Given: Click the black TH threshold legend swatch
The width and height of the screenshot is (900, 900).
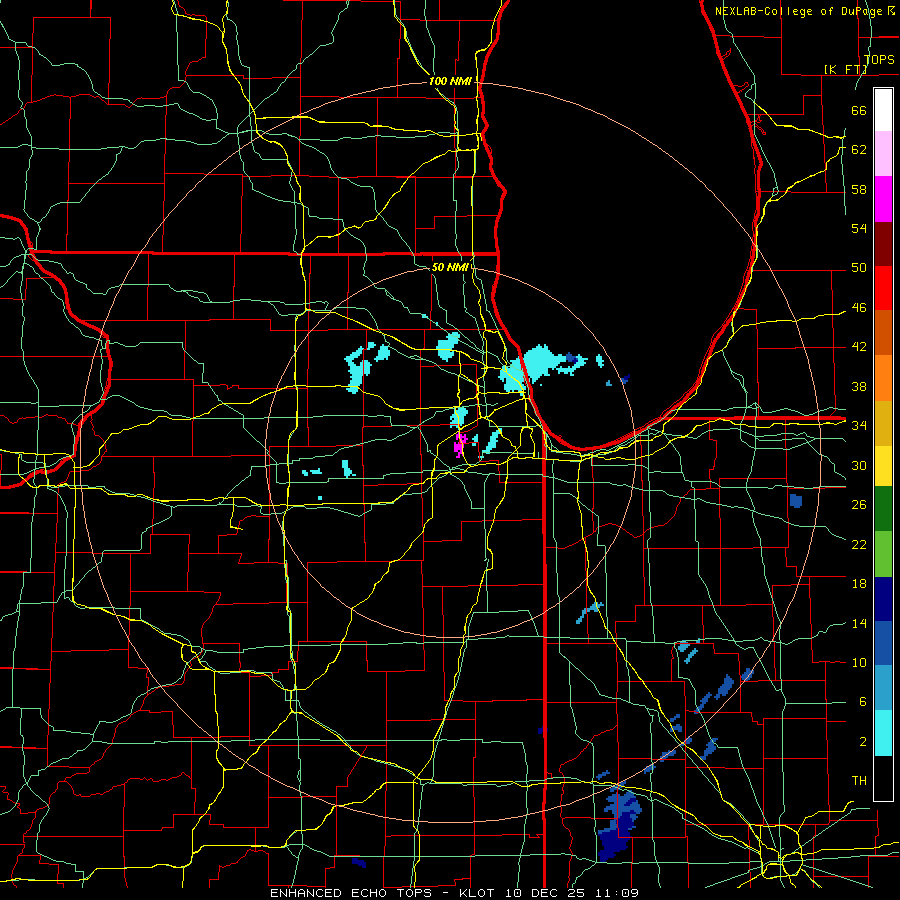Looking at the screenshot, I should pyautogui.click(x=883, y=778).
